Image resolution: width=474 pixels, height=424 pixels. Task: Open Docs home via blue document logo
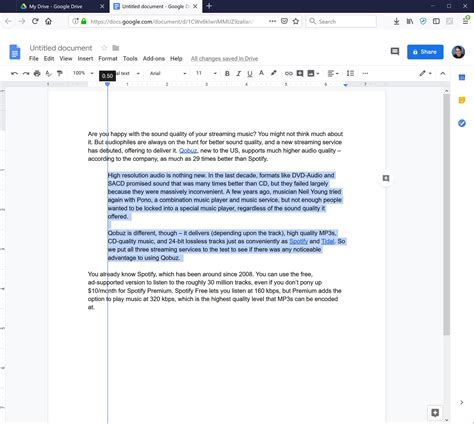pos(15,52)
